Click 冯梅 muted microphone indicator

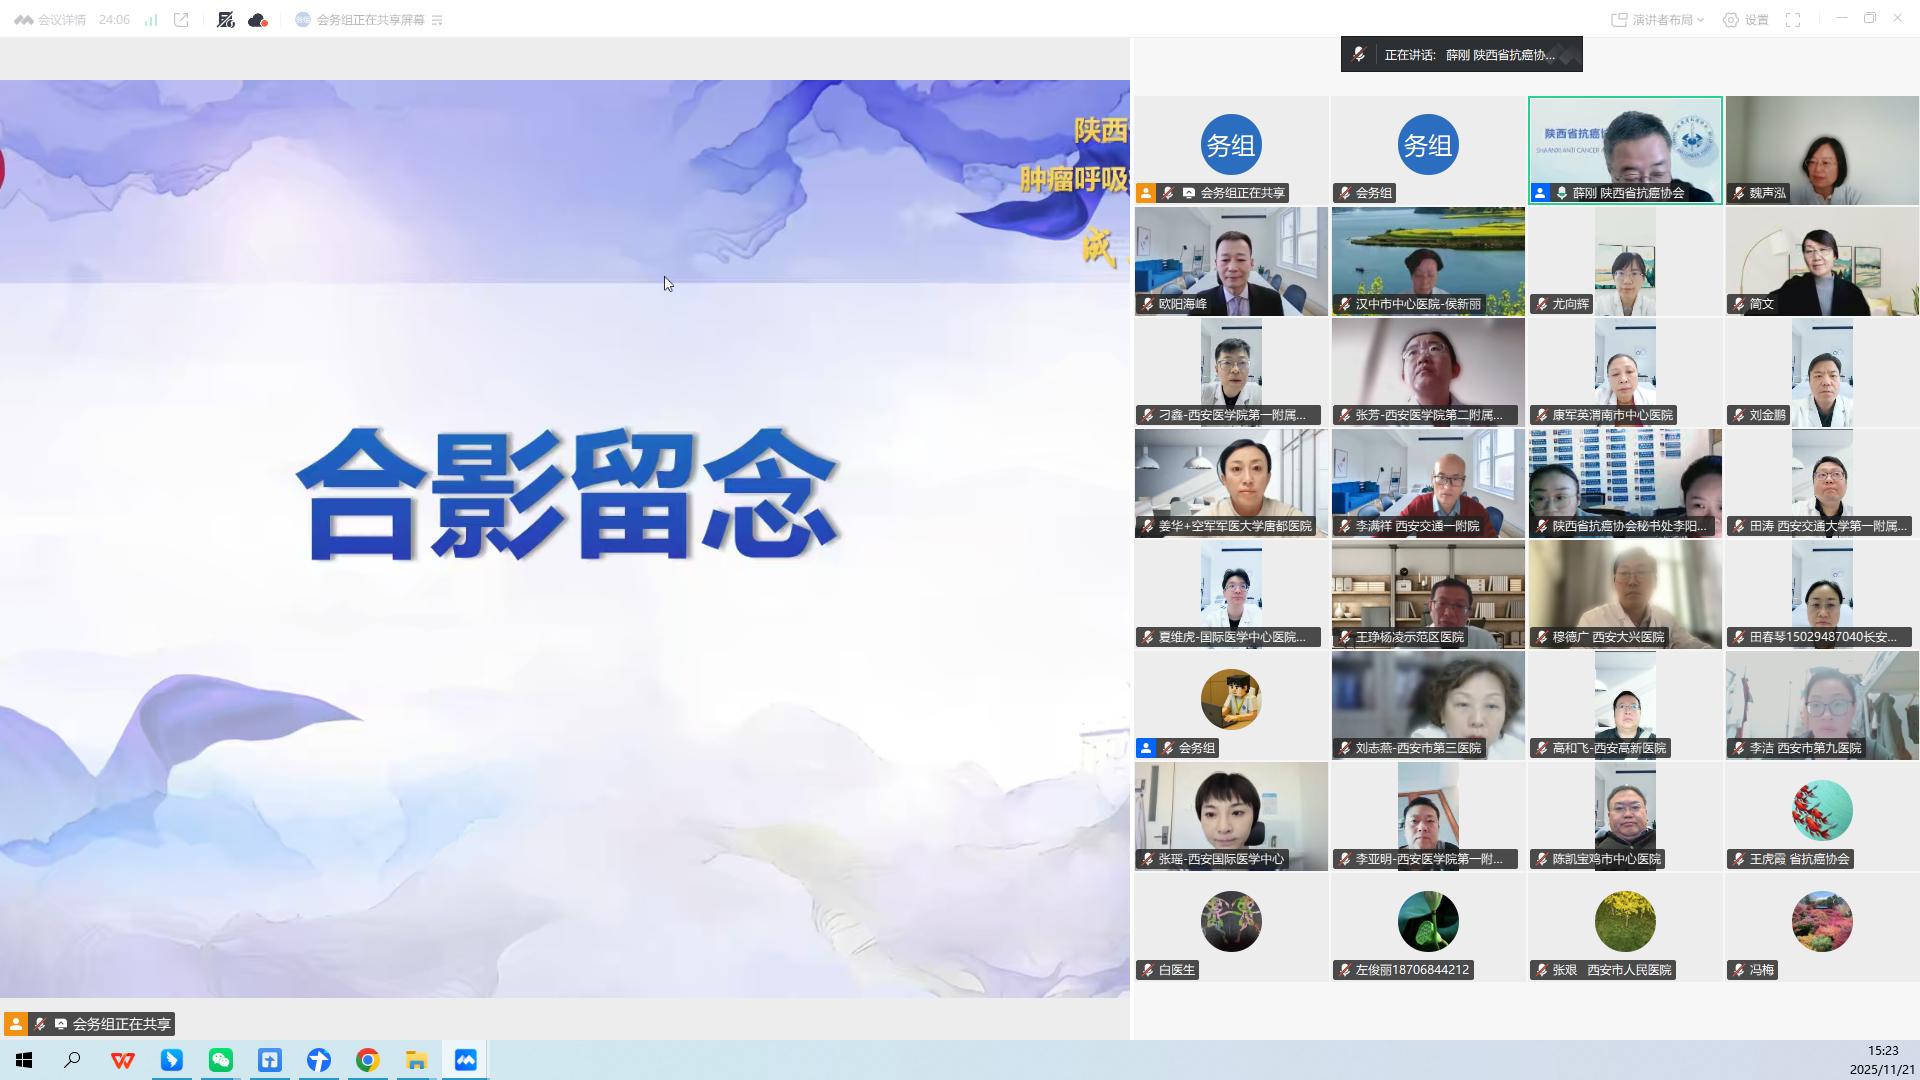(1740, 970)
